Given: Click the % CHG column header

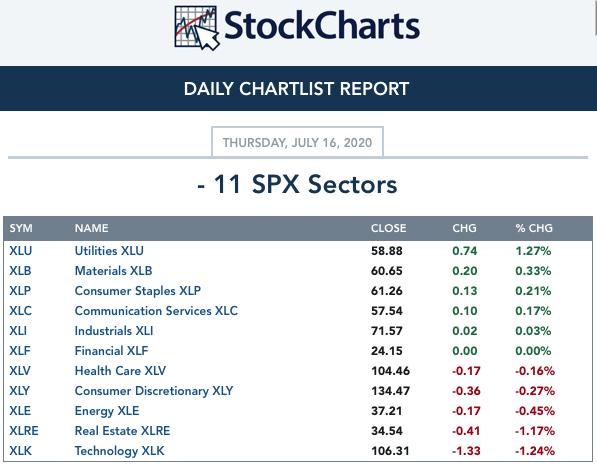Looking at the screenshot, I should 534,228.
